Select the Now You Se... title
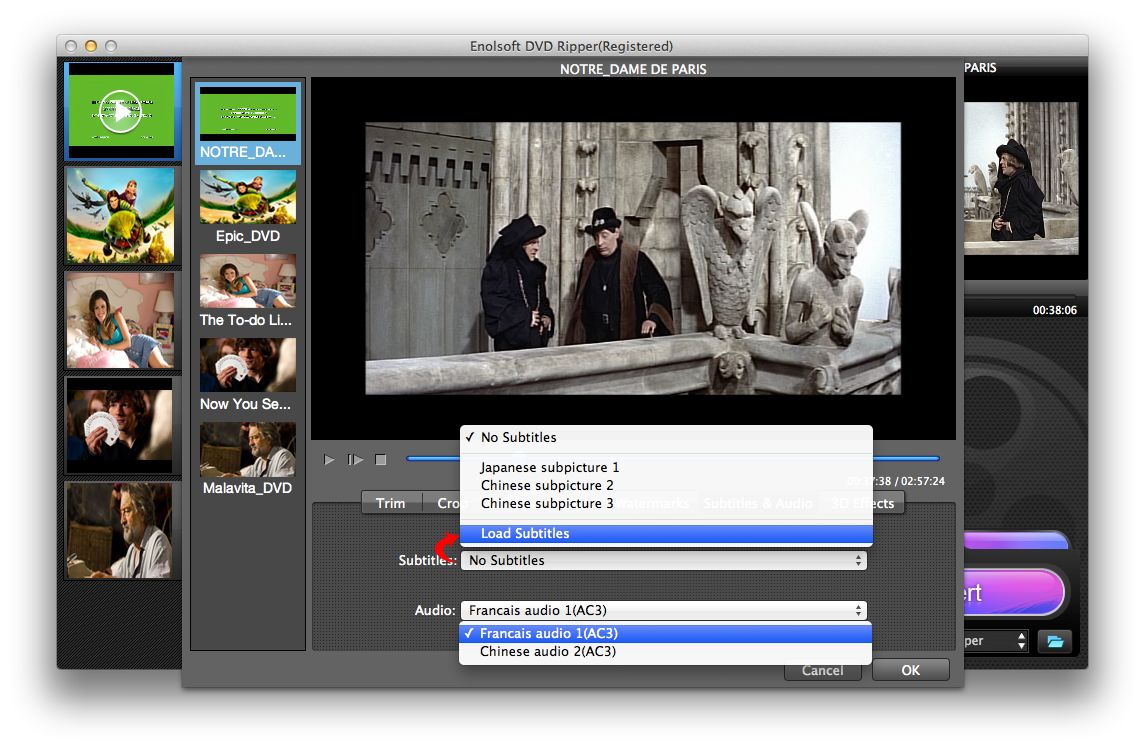Viewport: 1145px width, 748px height. [x=248, y=375]
